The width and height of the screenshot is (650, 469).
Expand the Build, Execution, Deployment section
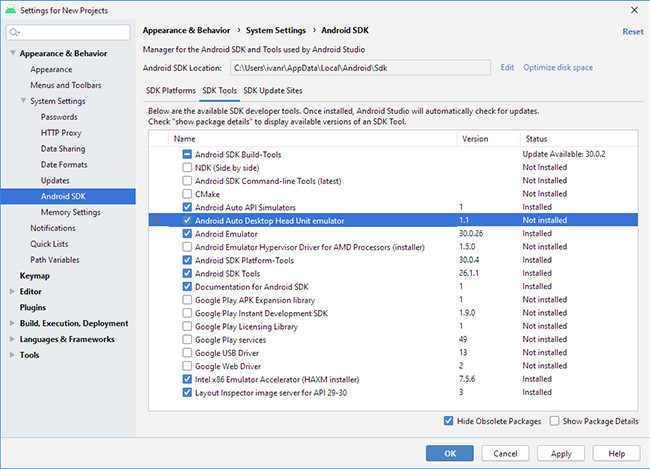tap(12, 323)
